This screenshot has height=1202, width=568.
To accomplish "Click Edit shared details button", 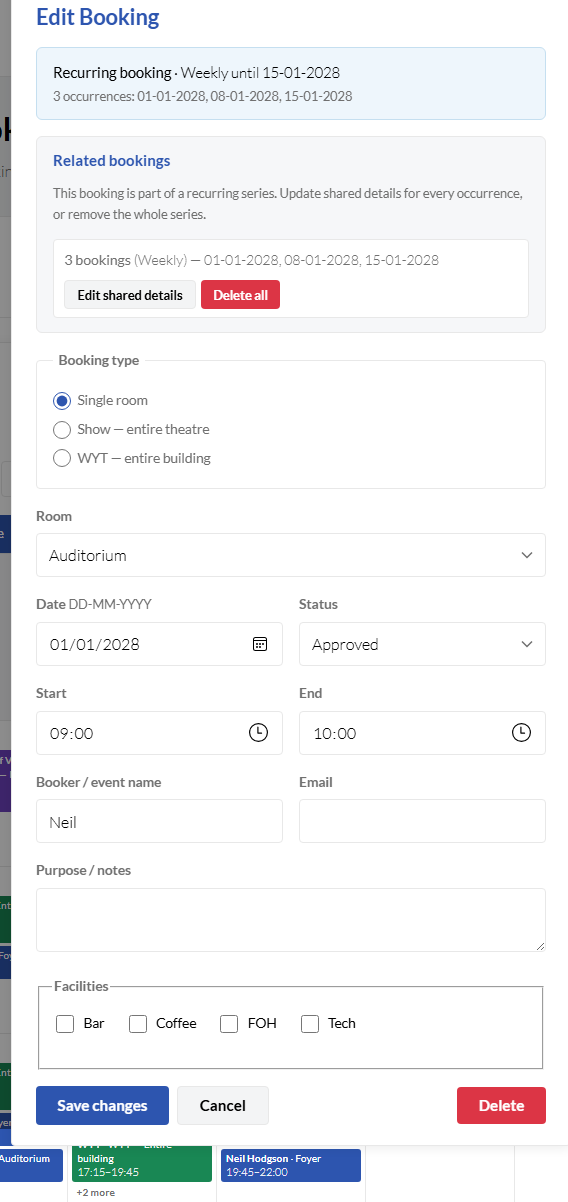I will (x=130, y=295).
